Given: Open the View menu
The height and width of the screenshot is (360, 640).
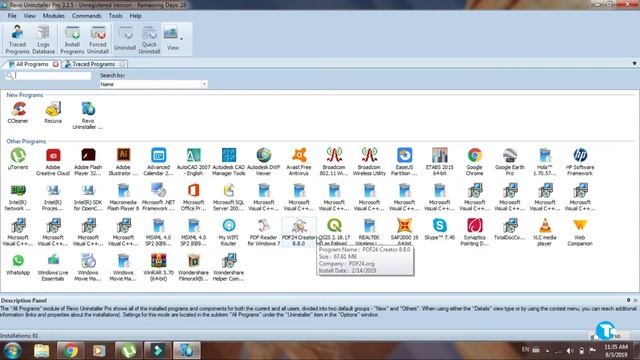Looking at the screenshot, I should 29,16.
